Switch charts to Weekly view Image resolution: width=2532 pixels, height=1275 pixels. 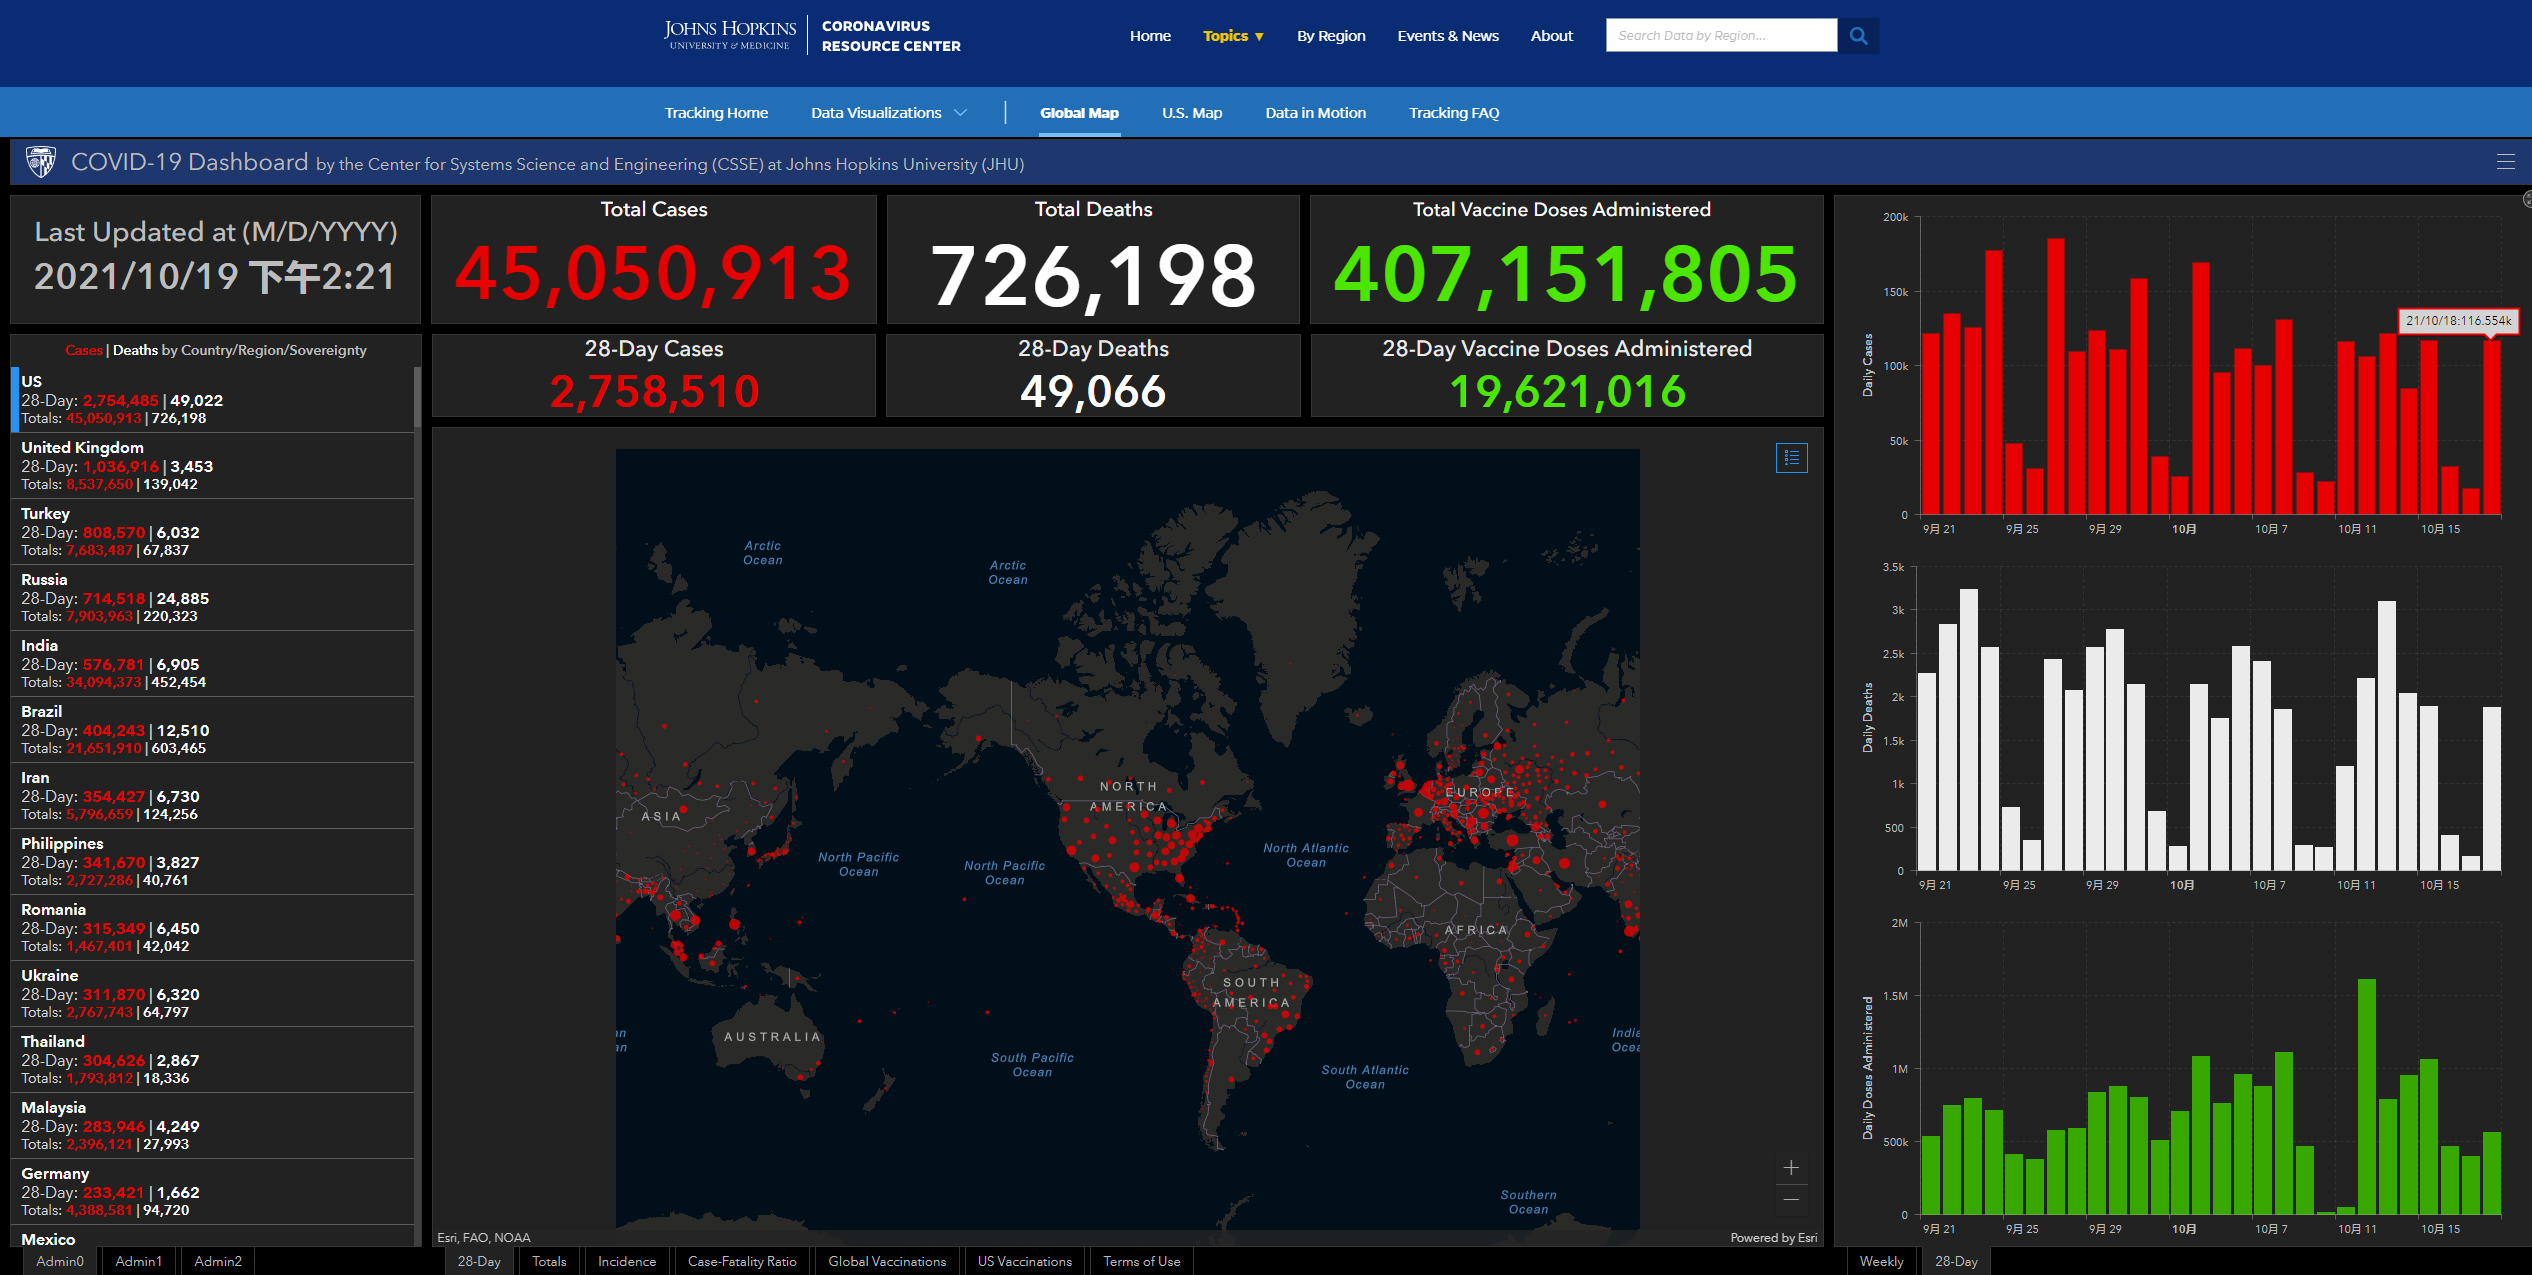pos(1881,1261)
